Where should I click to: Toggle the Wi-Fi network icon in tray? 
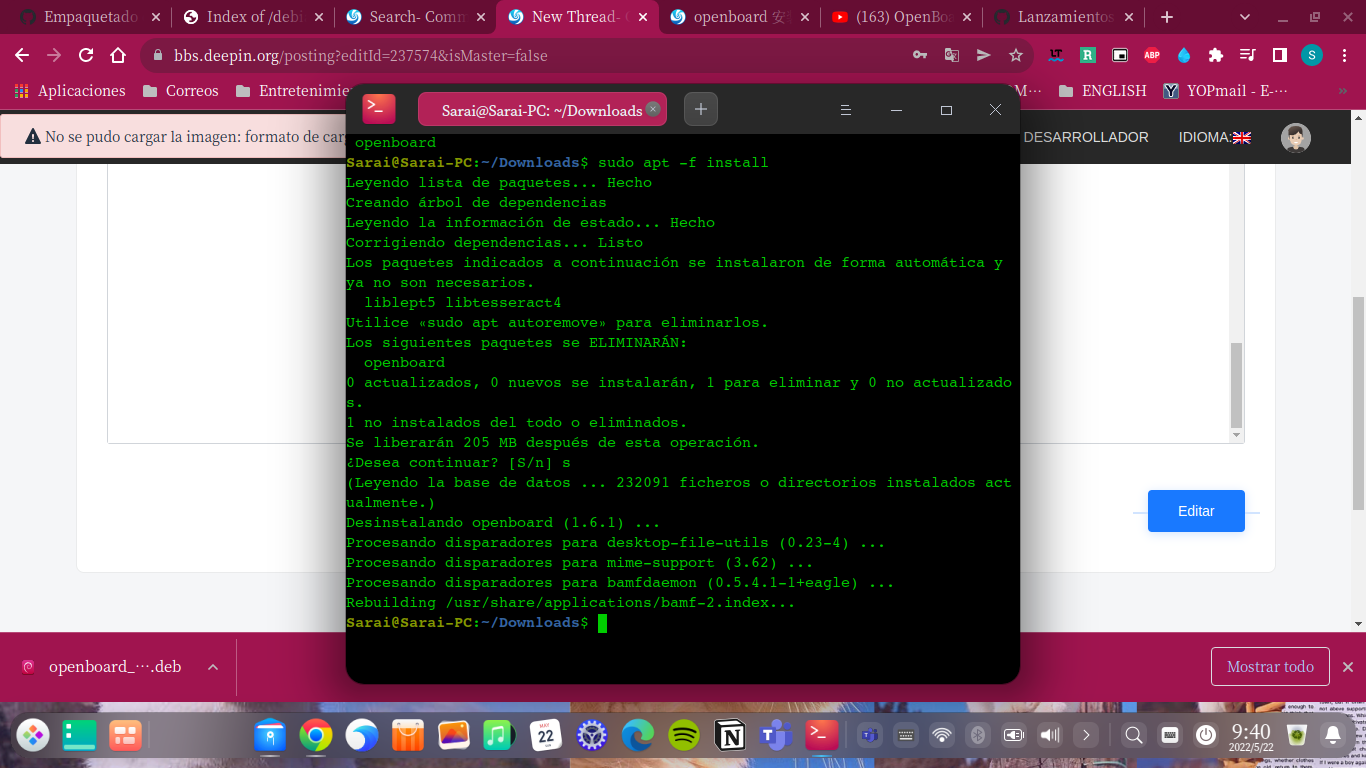(x=941, y=736)
